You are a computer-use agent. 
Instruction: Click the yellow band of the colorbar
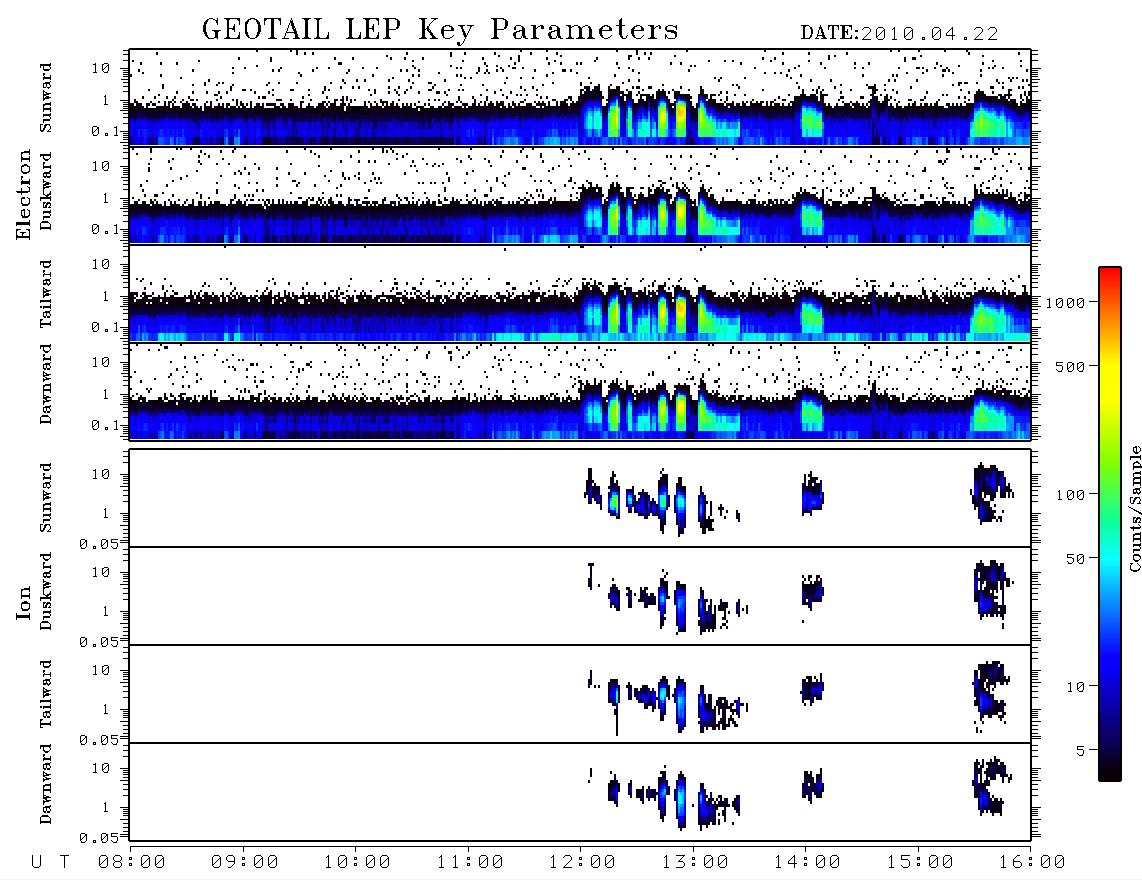1110,379
